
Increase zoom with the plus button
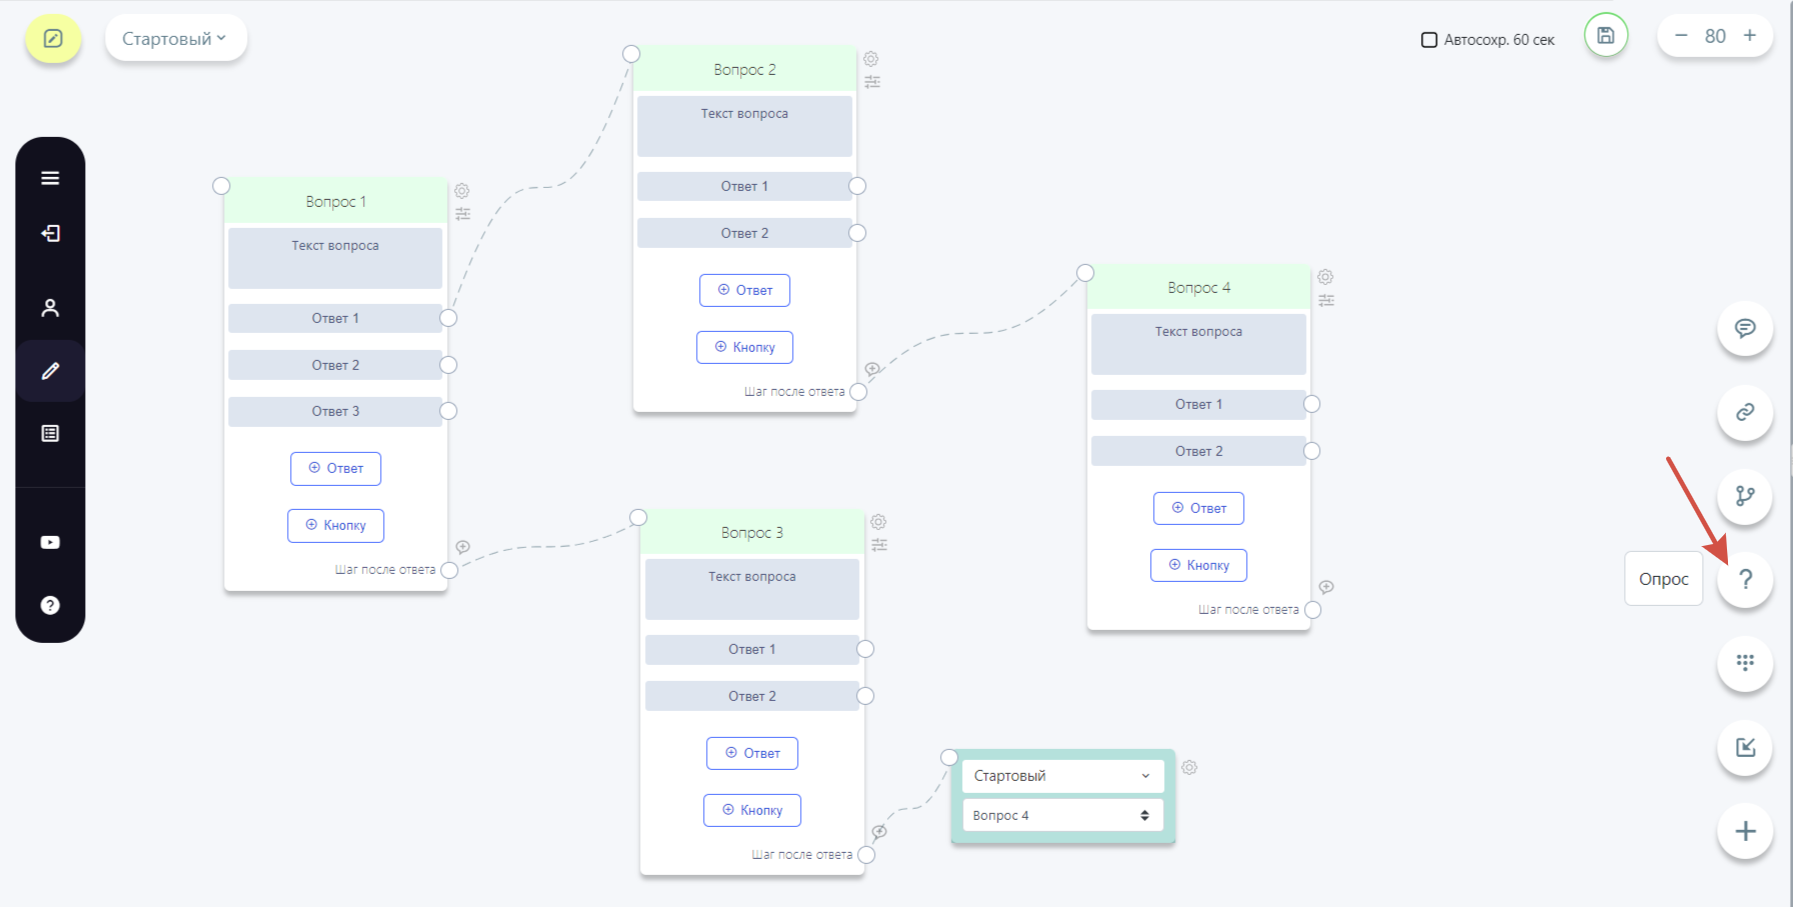(x=1750, y=36)
